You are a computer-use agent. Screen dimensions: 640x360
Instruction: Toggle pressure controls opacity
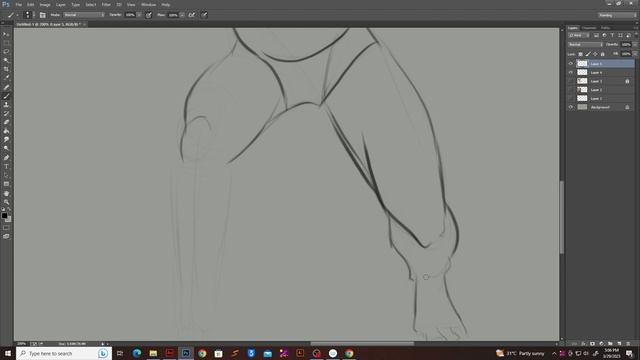(149, 15)
